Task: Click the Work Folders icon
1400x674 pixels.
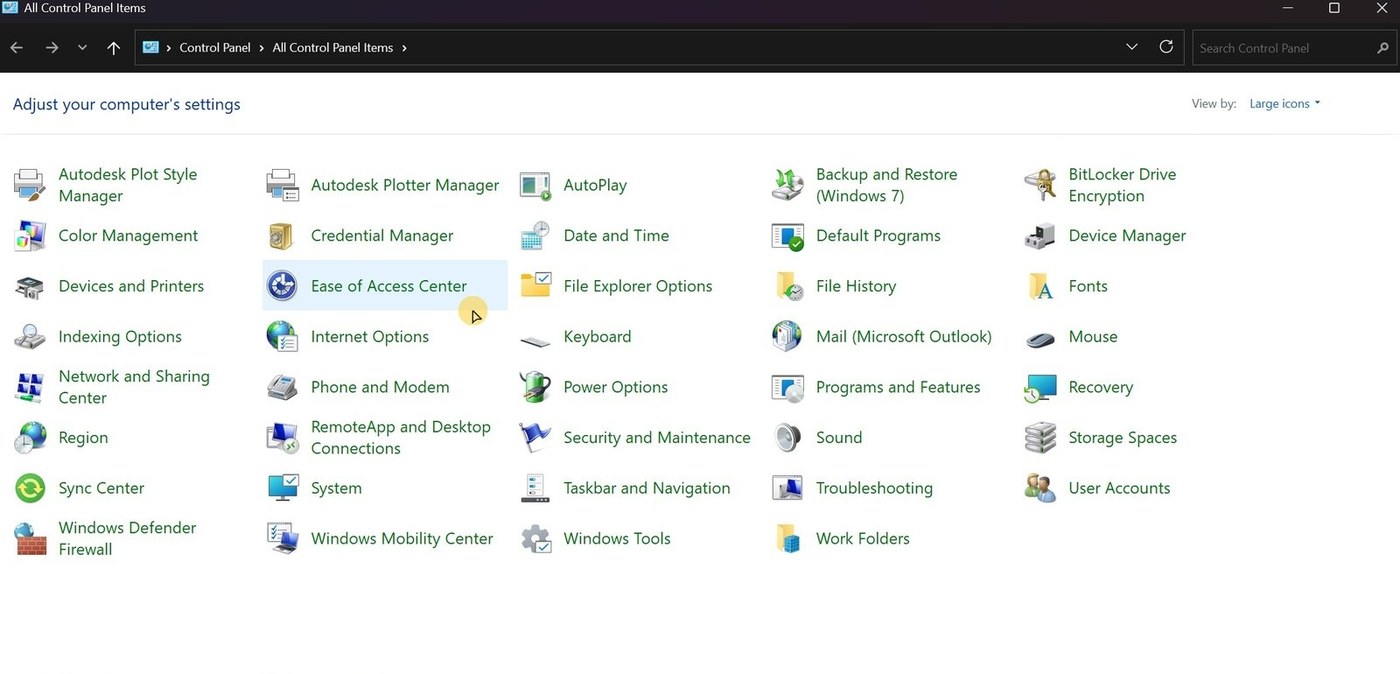Action: [788, 539]
